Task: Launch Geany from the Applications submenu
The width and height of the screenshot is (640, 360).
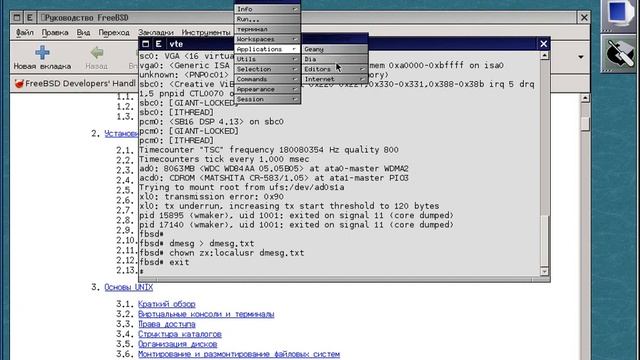Action: click(x=335, y=49)
